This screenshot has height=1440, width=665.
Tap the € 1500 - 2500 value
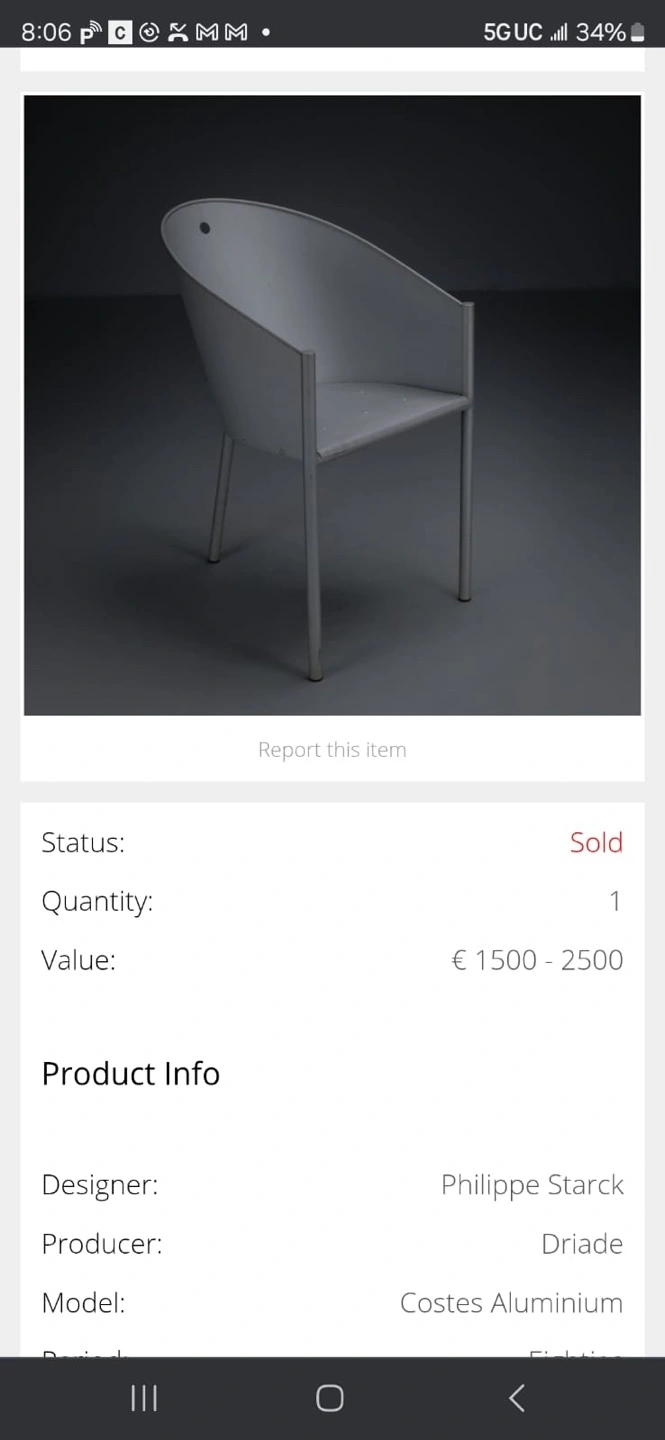tap(537, 960)
